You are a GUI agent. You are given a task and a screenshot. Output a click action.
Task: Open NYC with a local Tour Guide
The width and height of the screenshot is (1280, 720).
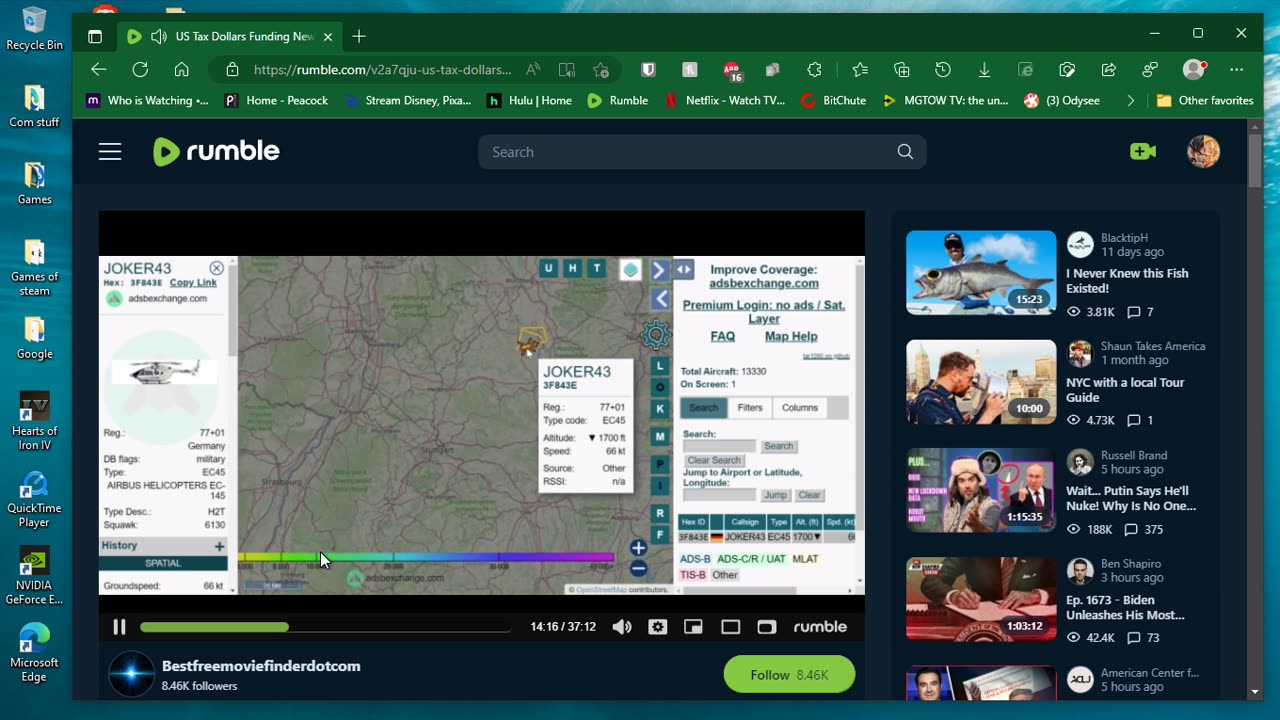[x=1125, y=390]
